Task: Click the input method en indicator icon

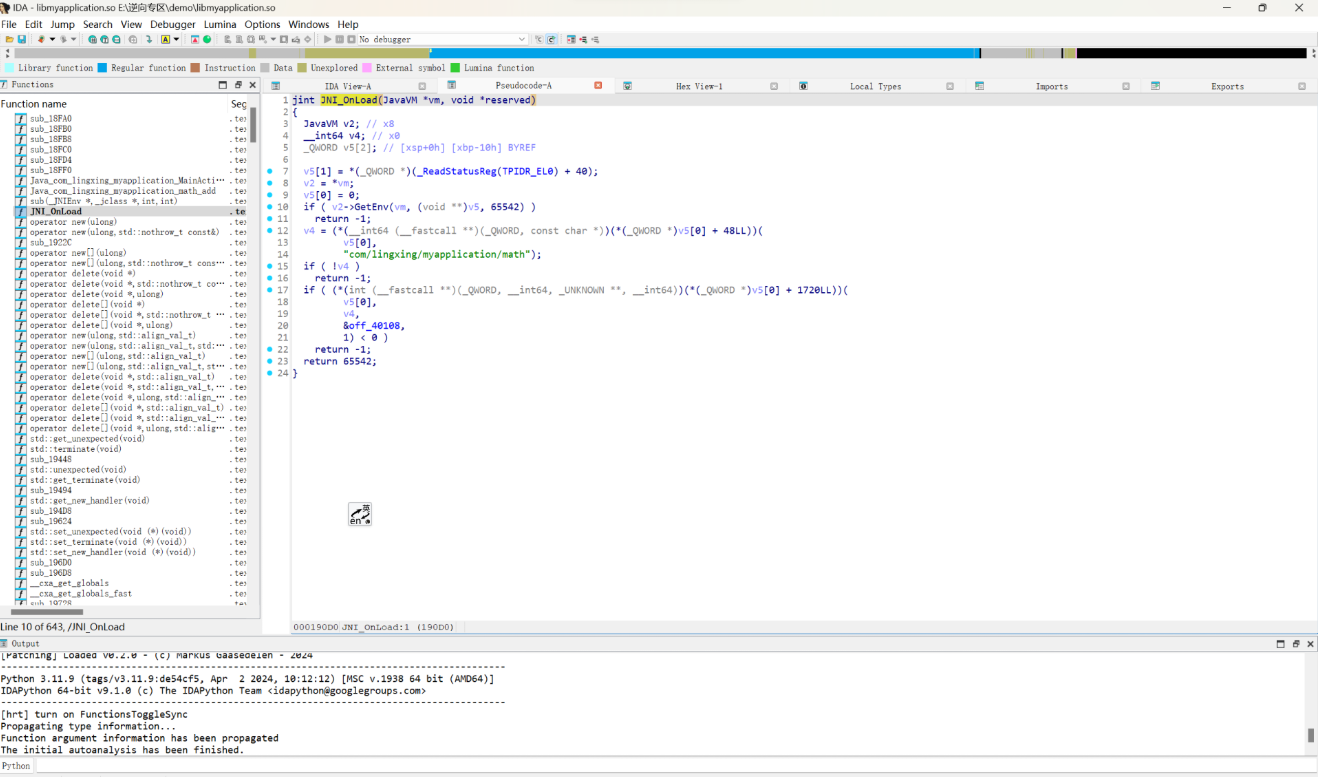Action: pyautogui.click(x=360, y=514)
